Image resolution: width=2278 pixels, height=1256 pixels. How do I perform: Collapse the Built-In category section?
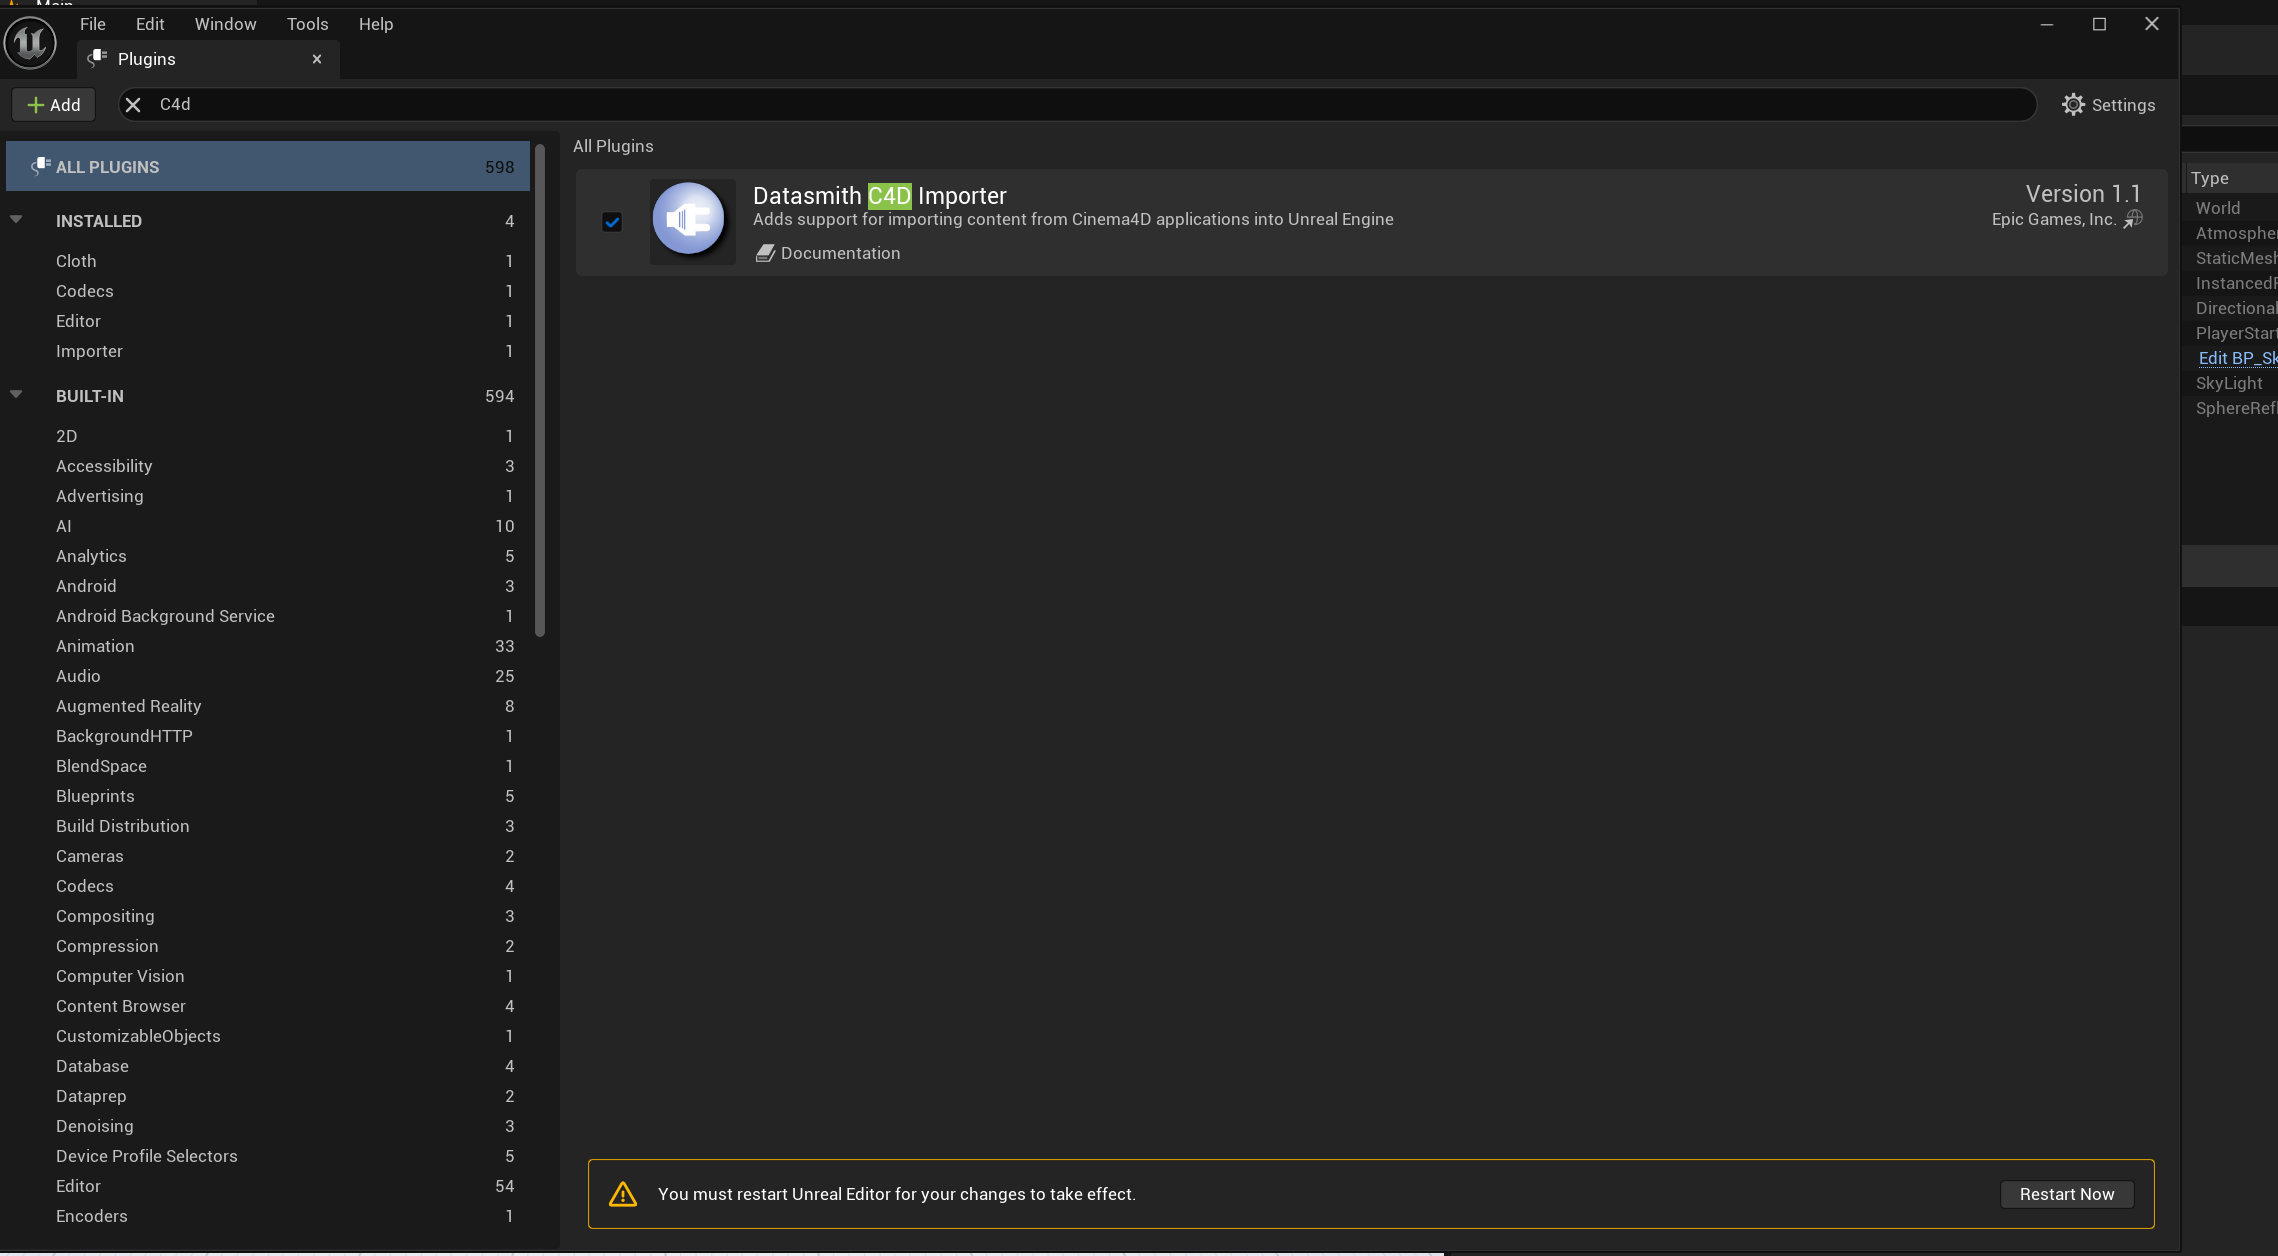[x=16, y=395]
